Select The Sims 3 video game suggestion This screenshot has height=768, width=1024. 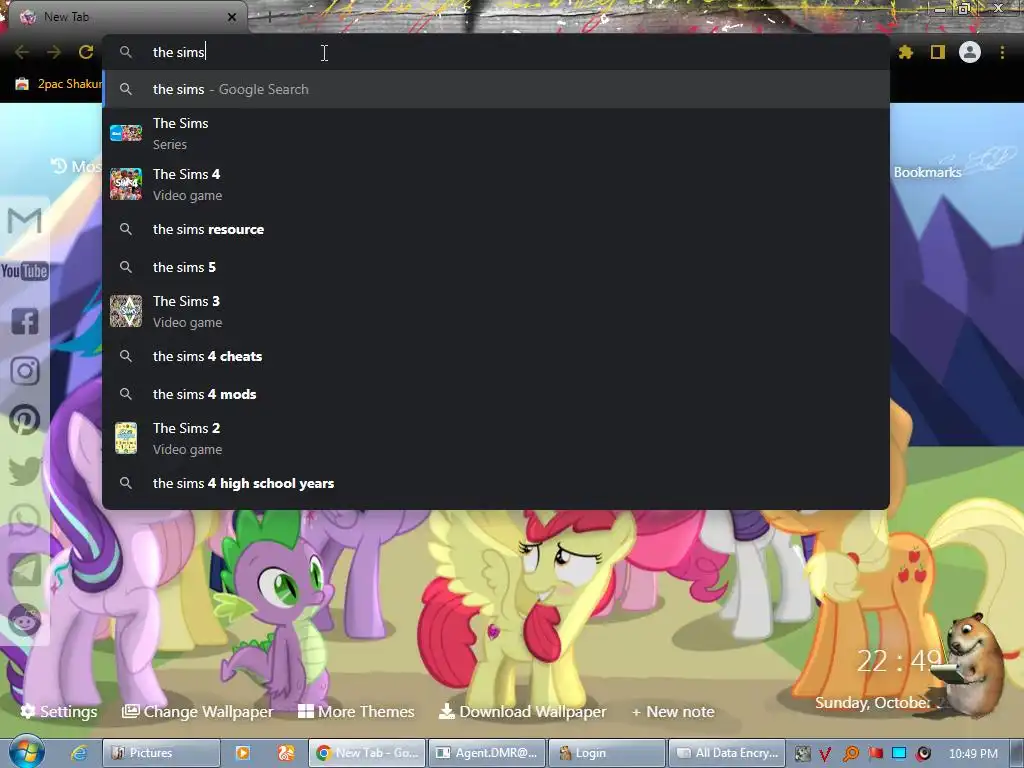pyautogui.click(x=496, y=312)
